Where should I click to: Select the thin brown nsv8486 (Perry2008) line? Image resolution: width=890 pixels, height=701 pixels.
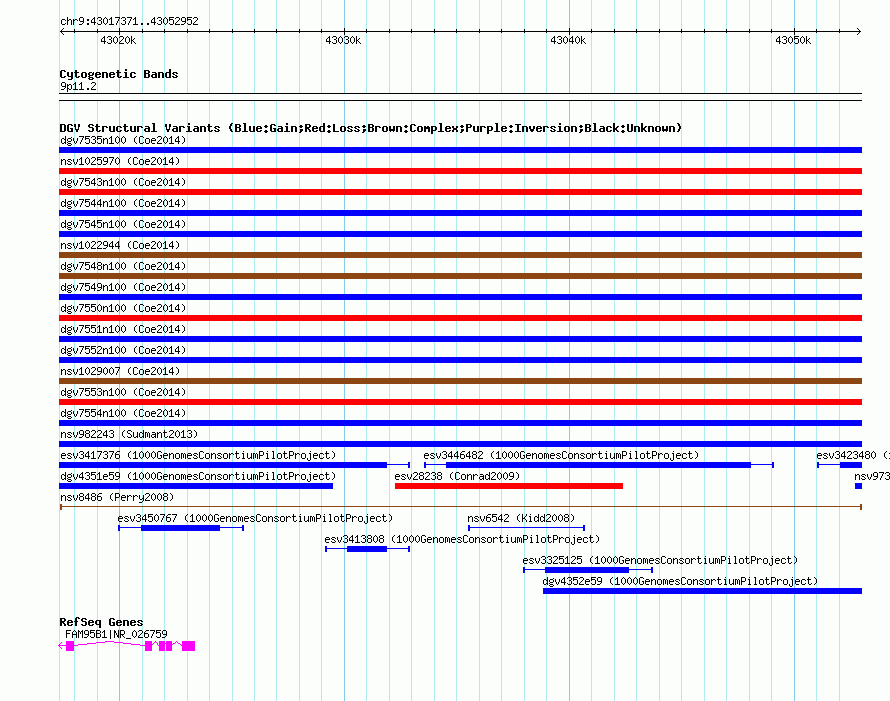pyautogui.click(x=460, y=507)
